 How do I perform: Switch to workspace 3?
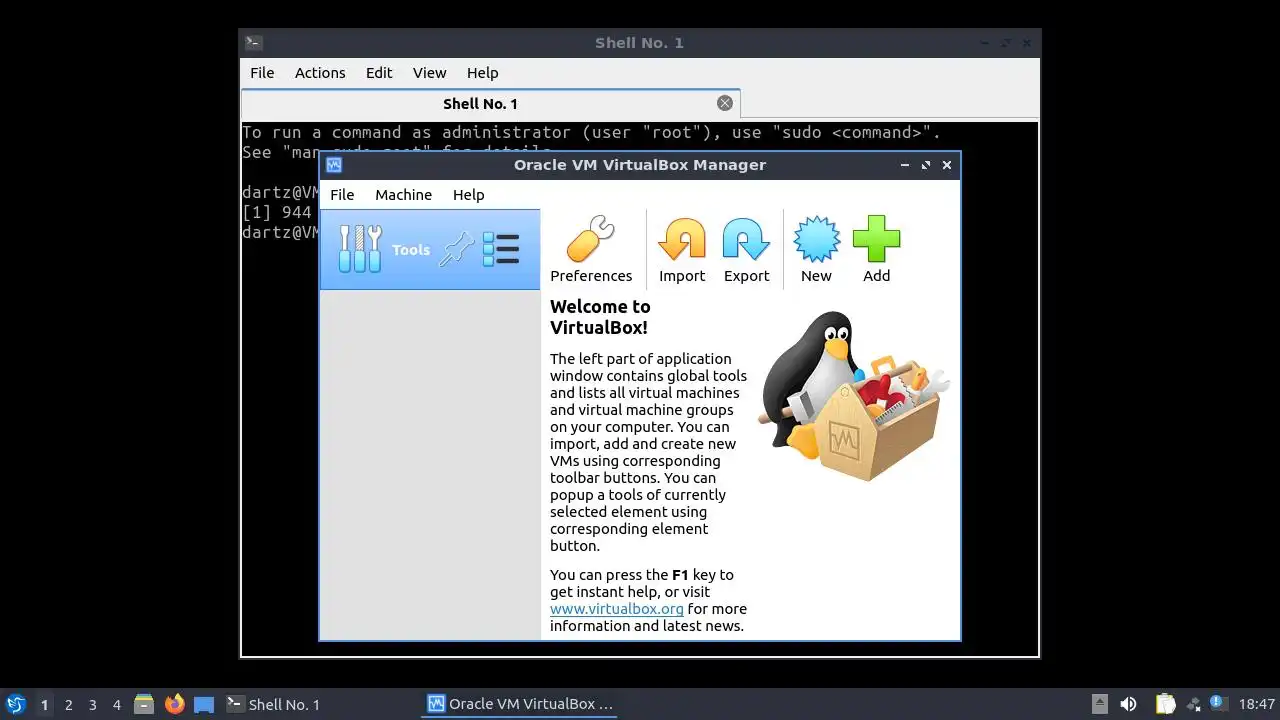(93, 705)
